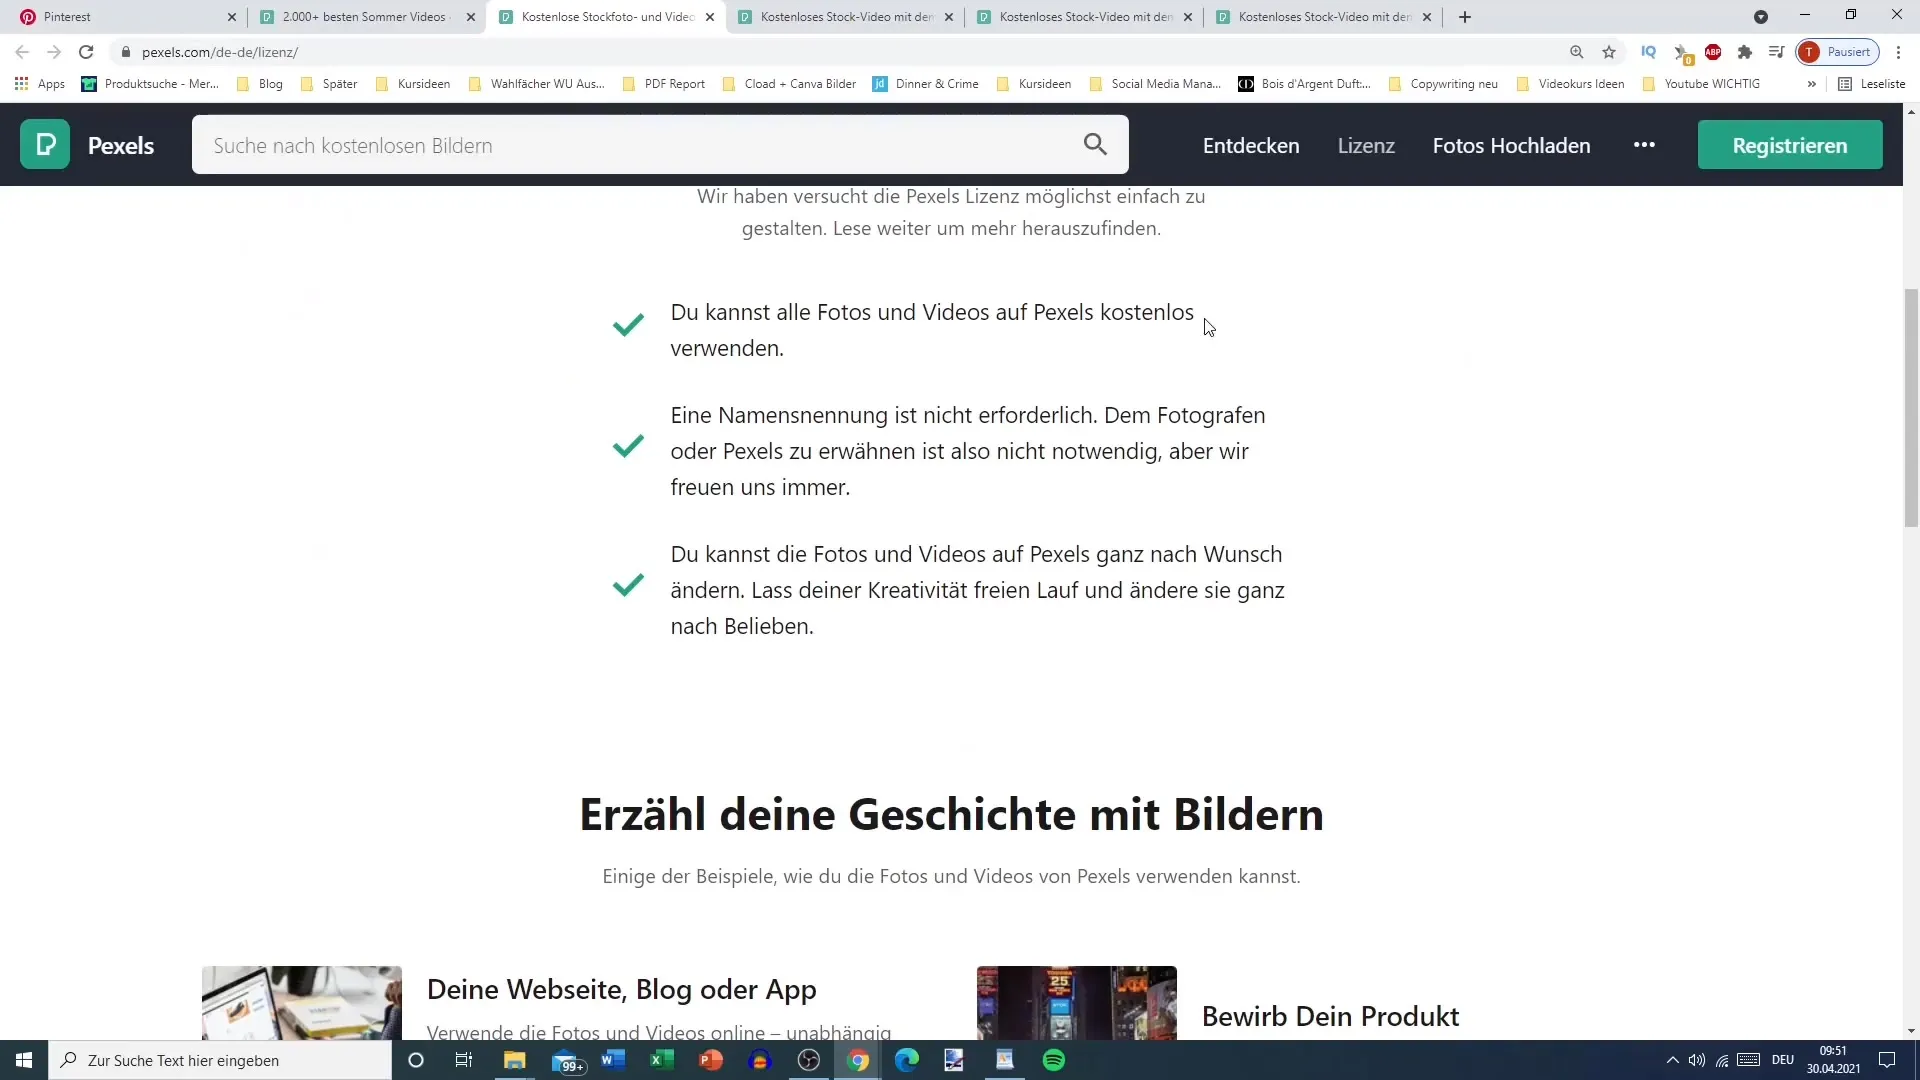Open the media control icon
1920x1080 pixels.
click(x=1777, y=52)
